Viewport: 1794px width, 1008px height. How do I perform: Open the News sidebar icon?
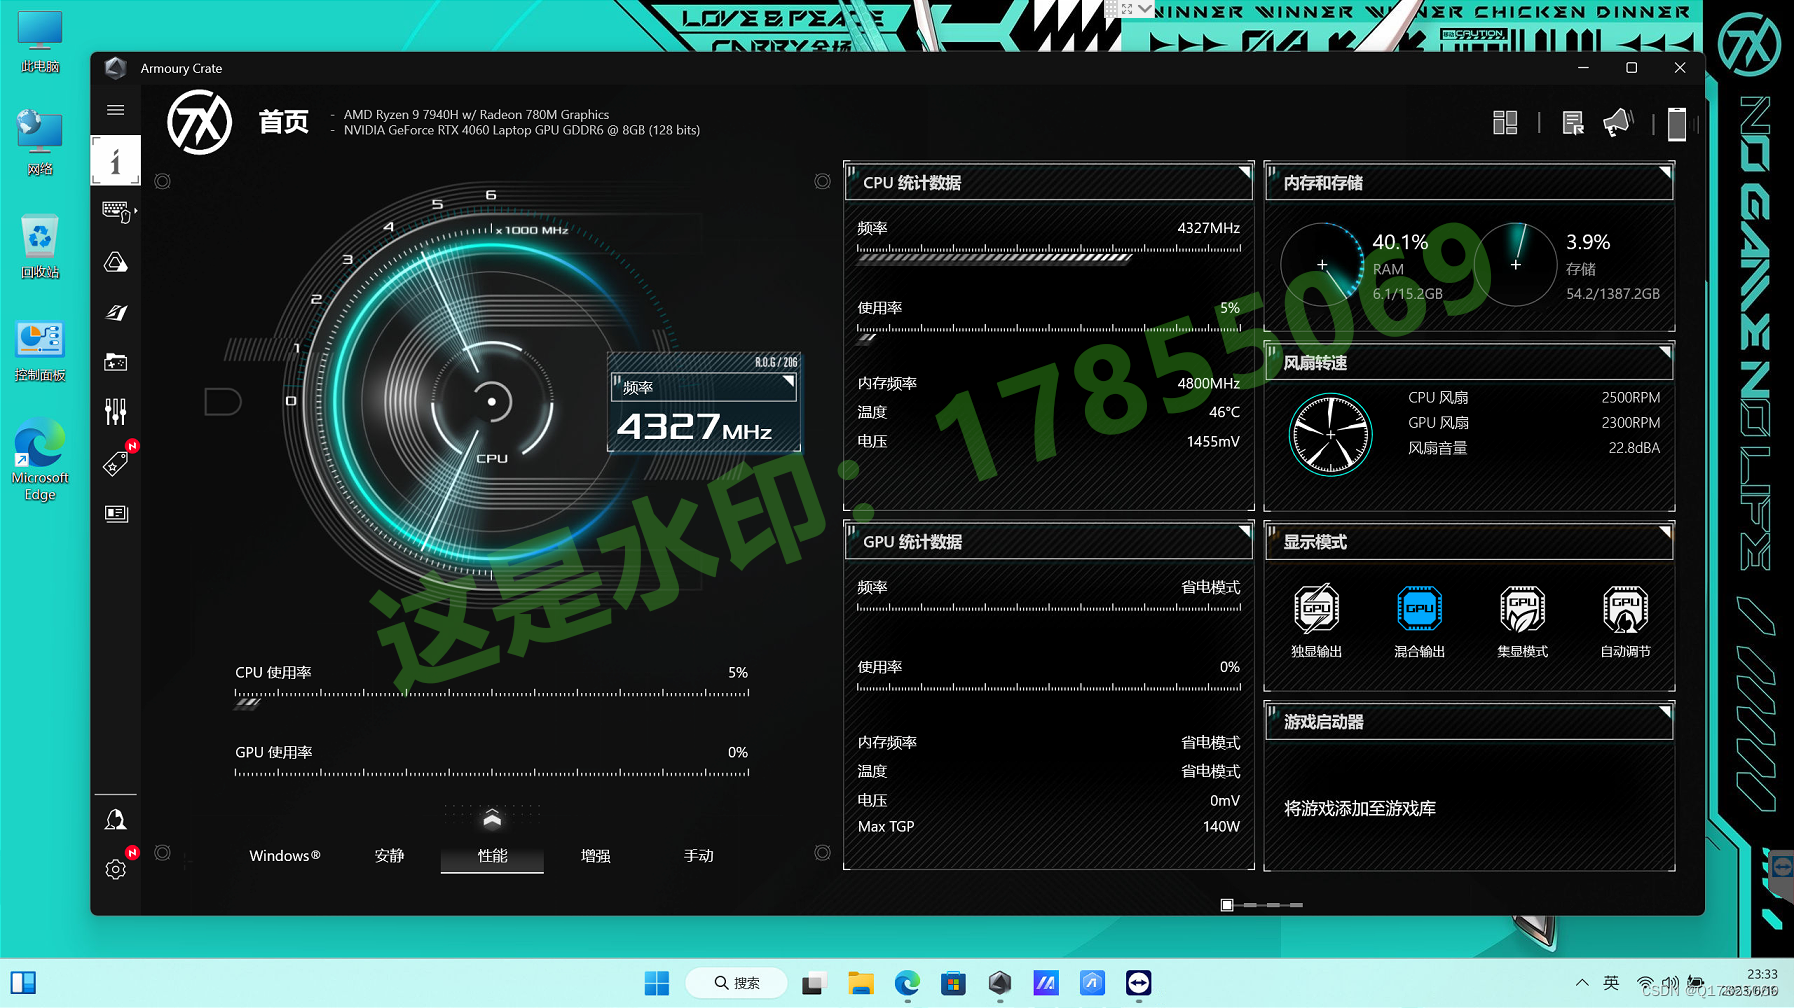click(116, 513)
